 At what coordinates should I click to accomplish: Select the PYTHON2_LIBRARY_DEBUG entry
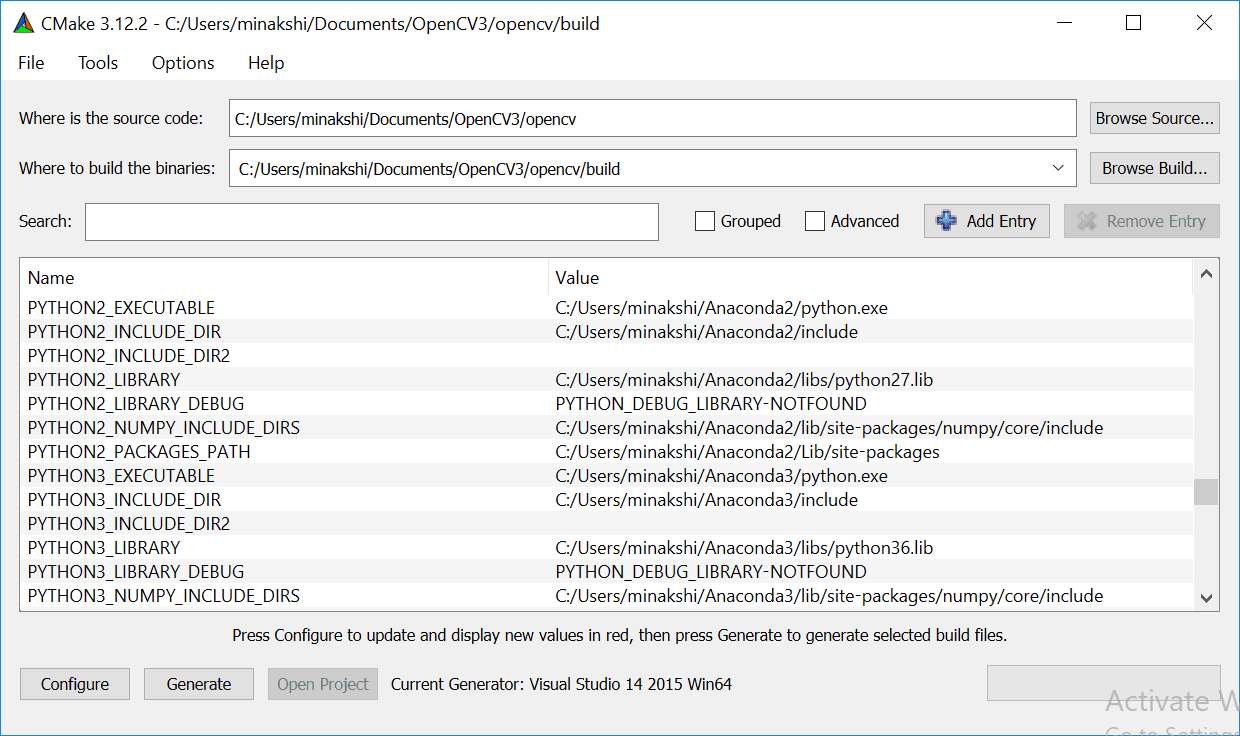pyautogui.click(x=136, y=403)
